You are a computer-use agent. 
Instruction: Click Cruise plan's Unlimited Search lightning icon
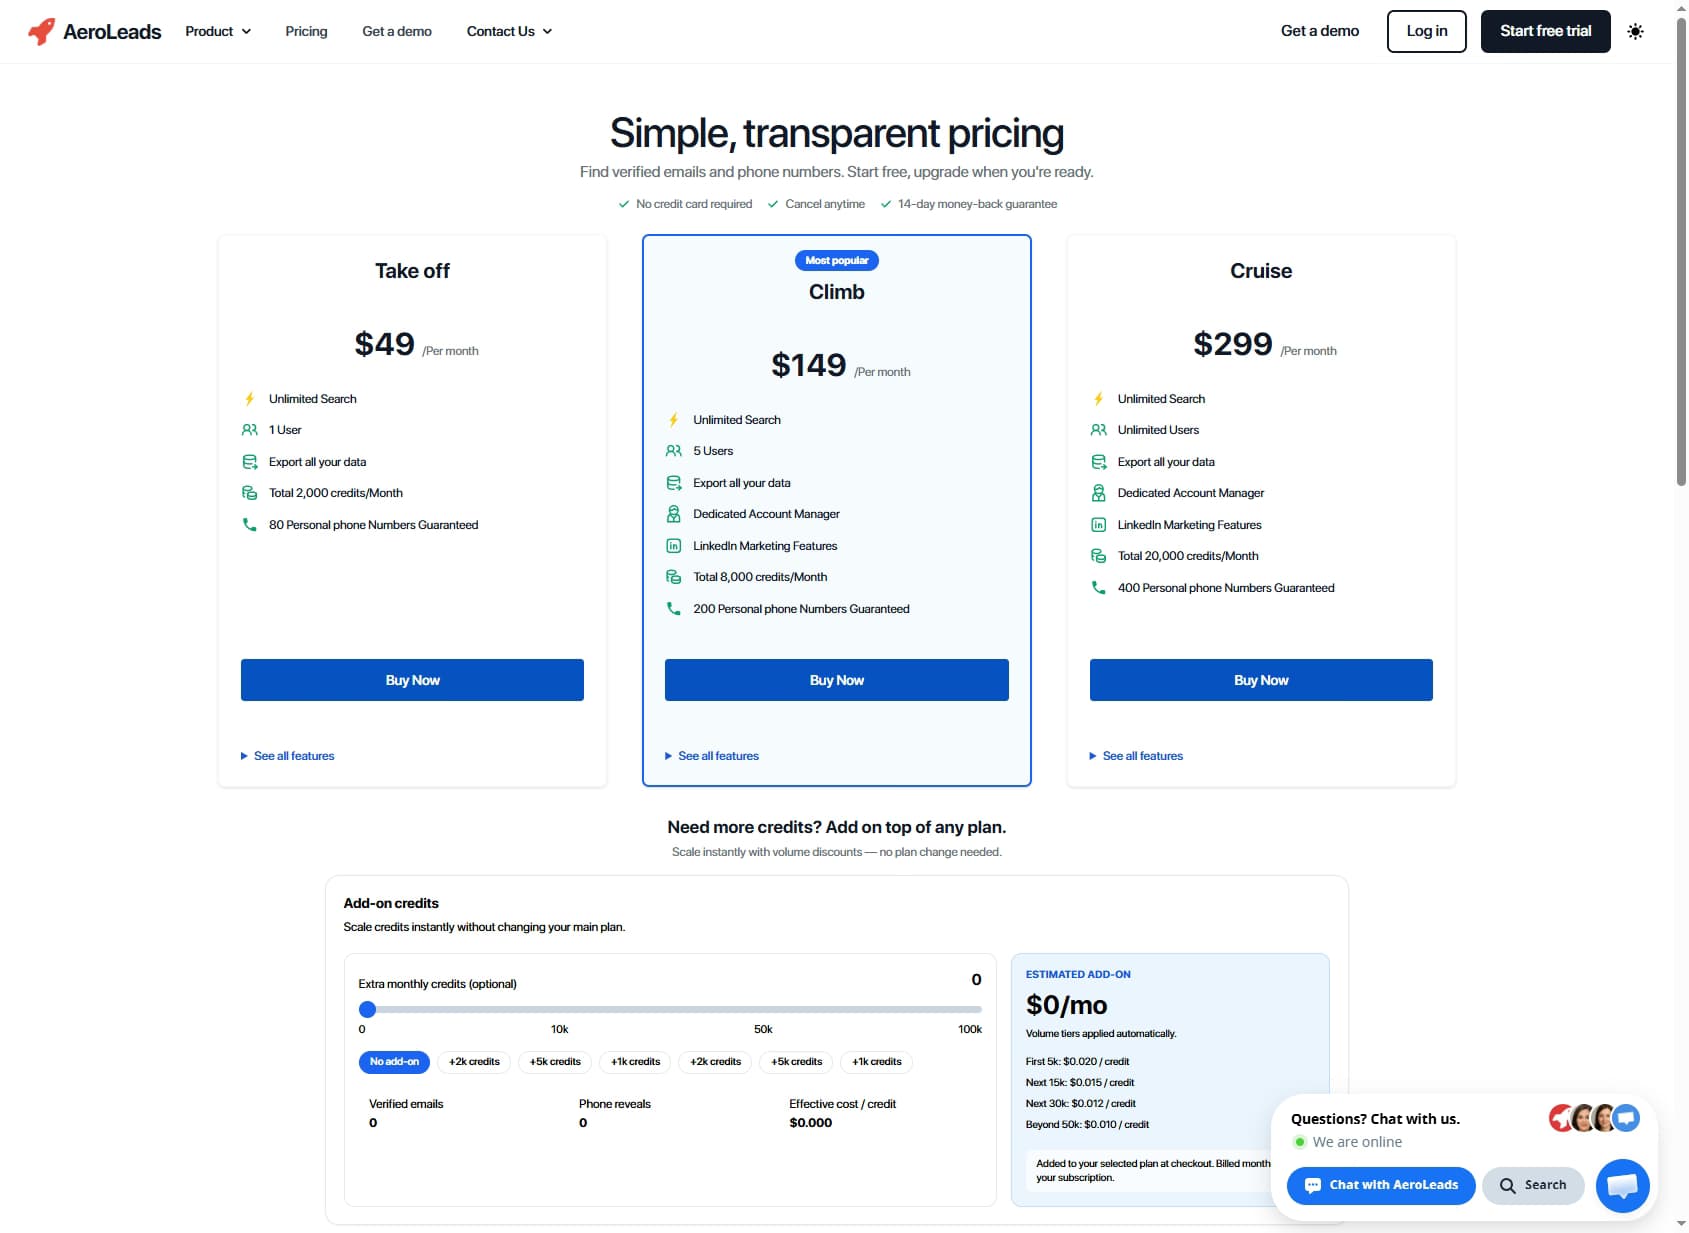[x=1098, y=399]
